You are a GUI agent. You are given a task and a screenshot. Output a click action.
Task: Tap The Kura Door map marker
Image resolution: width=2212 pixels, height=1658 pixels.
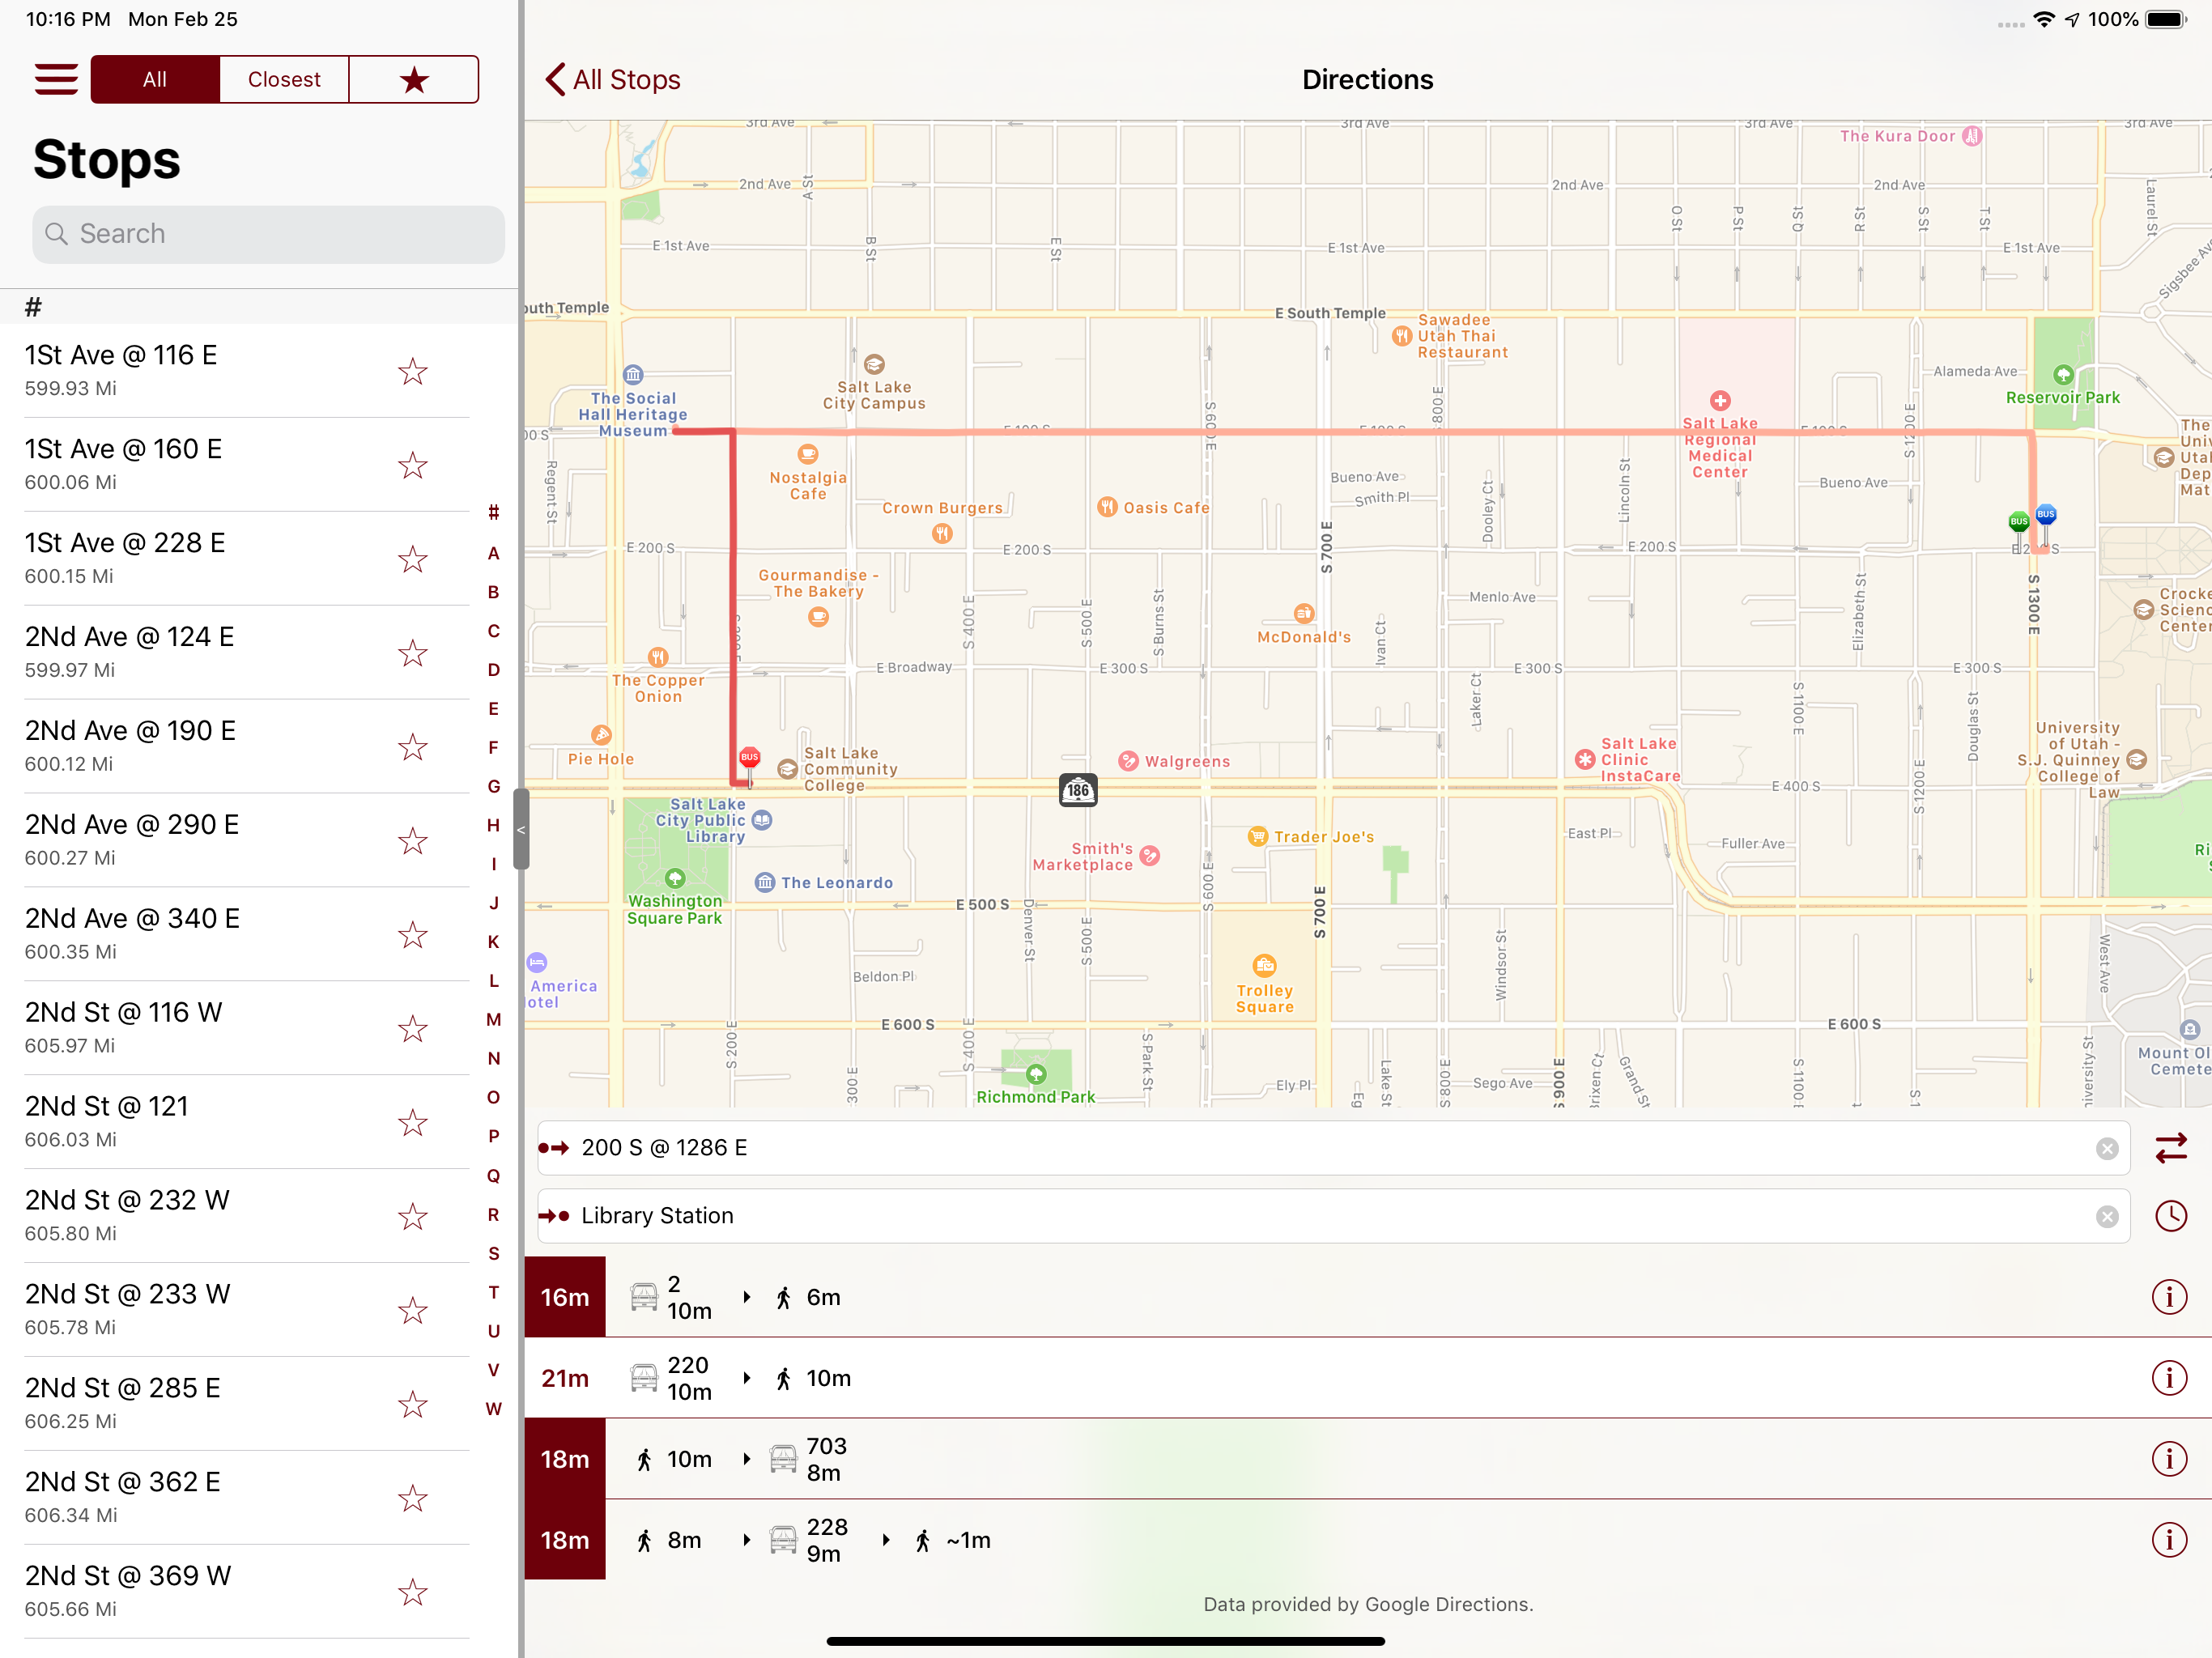tap(1972, 136)
